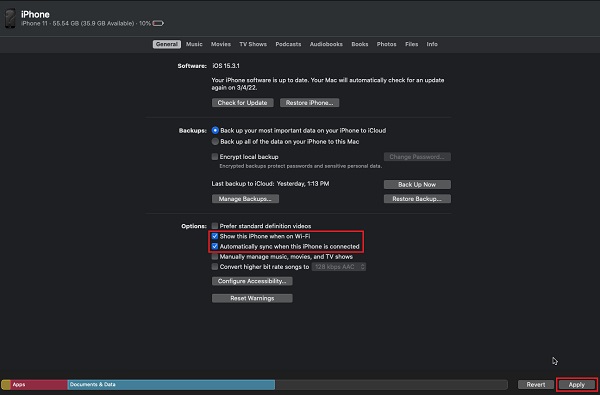Open the Movies tab
This screenshot has width=600, height=395.
(221, 44)
